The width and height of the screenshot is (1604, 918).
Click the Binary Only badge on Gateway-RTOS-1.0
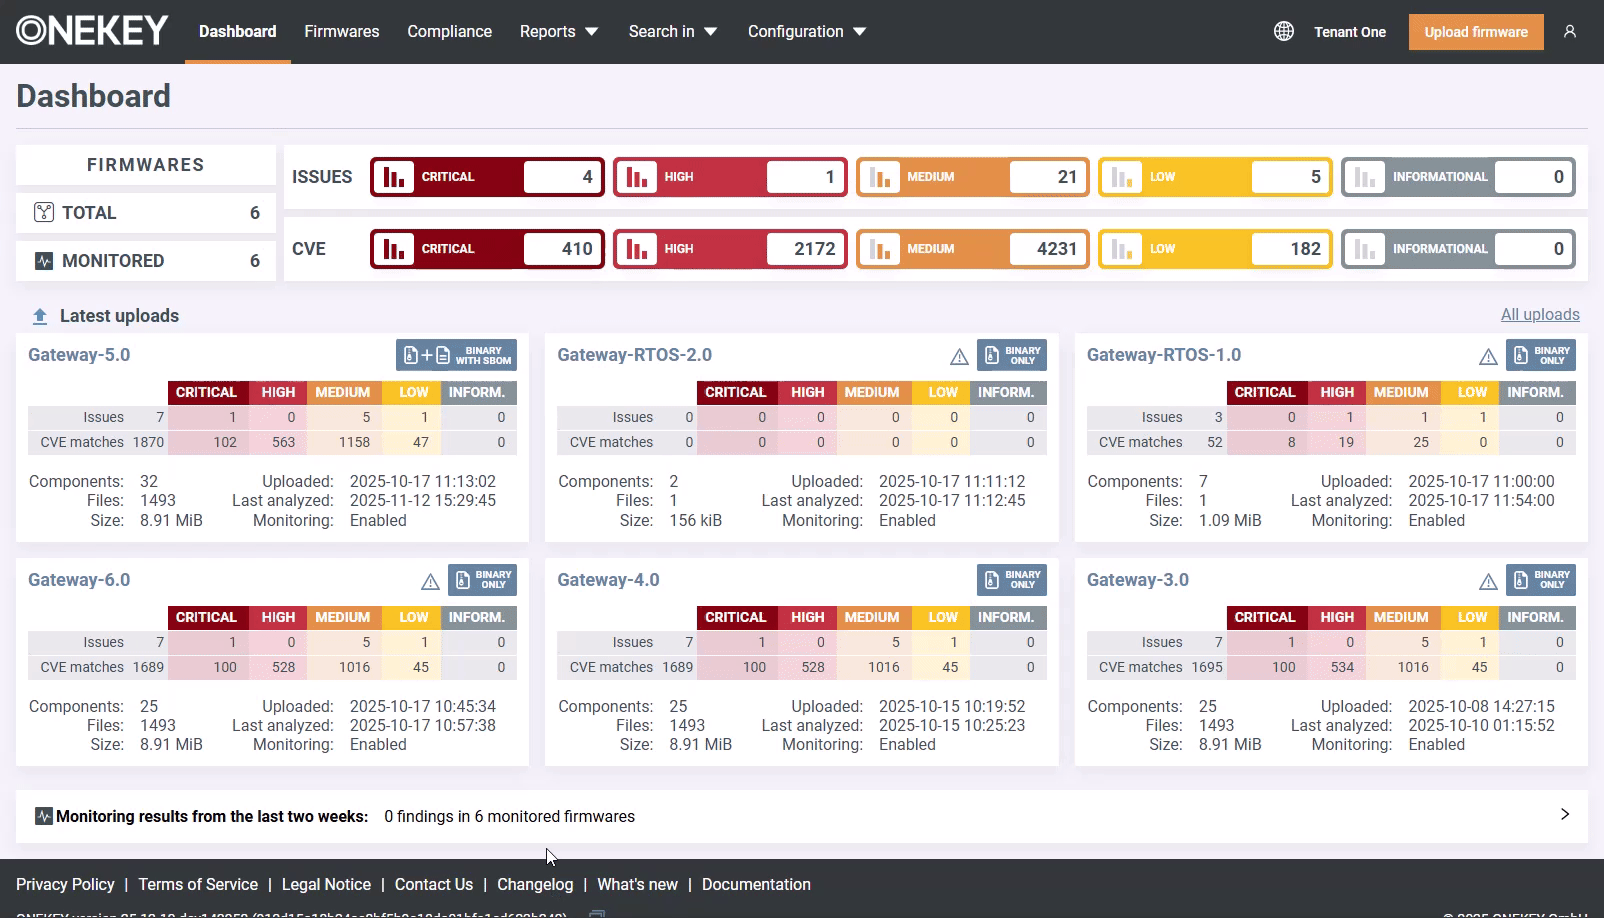(x=1540, y=355)
